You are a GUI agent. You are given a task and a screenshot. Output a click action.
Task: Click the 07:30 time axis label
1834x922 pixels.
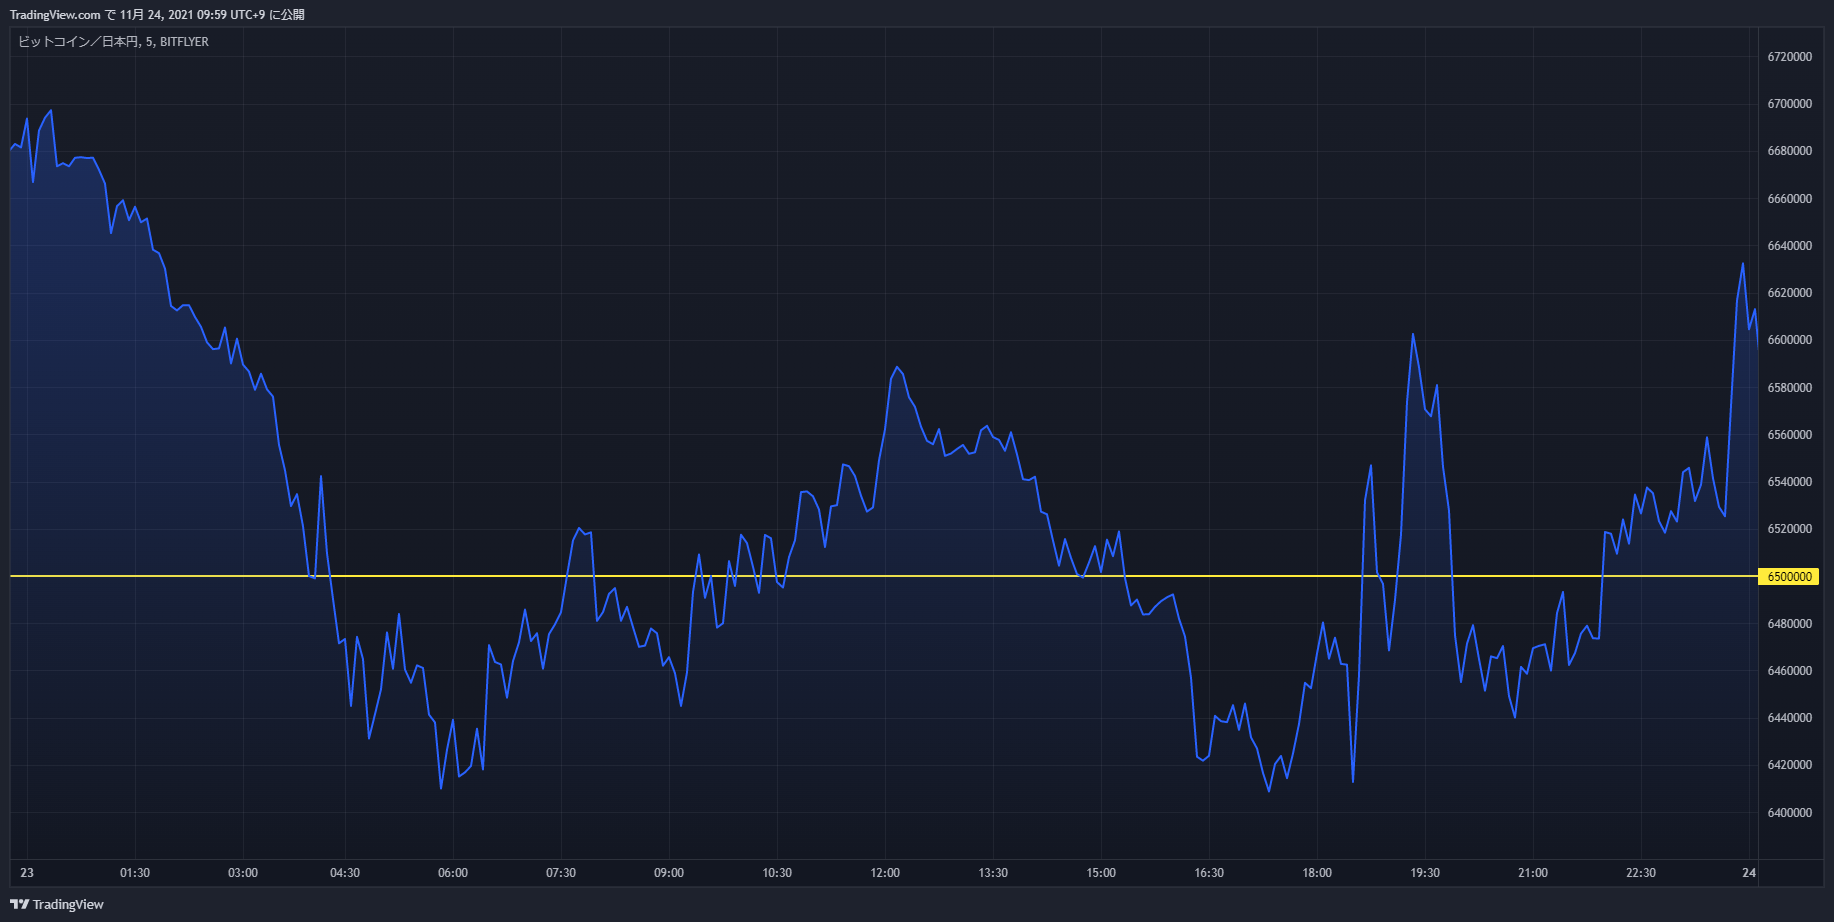point(561,873)
